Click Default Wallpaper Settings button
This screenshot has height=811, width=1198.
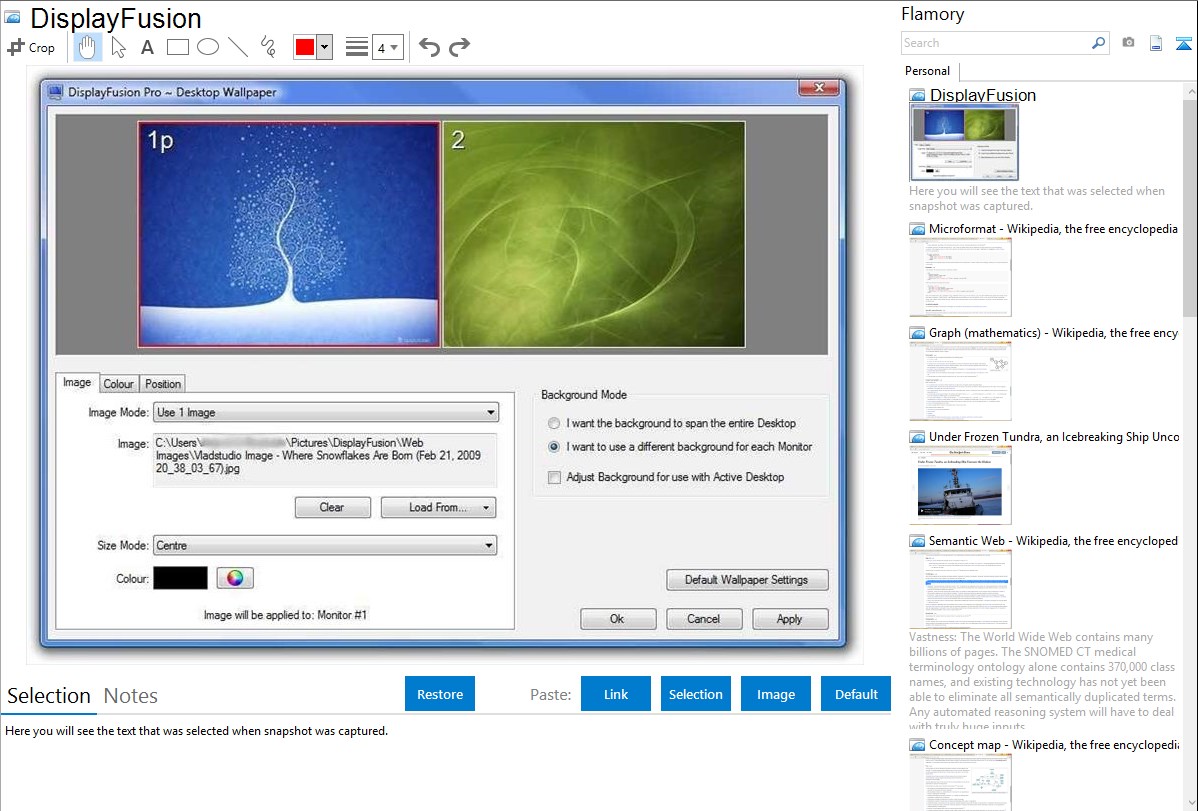(746, 579)
